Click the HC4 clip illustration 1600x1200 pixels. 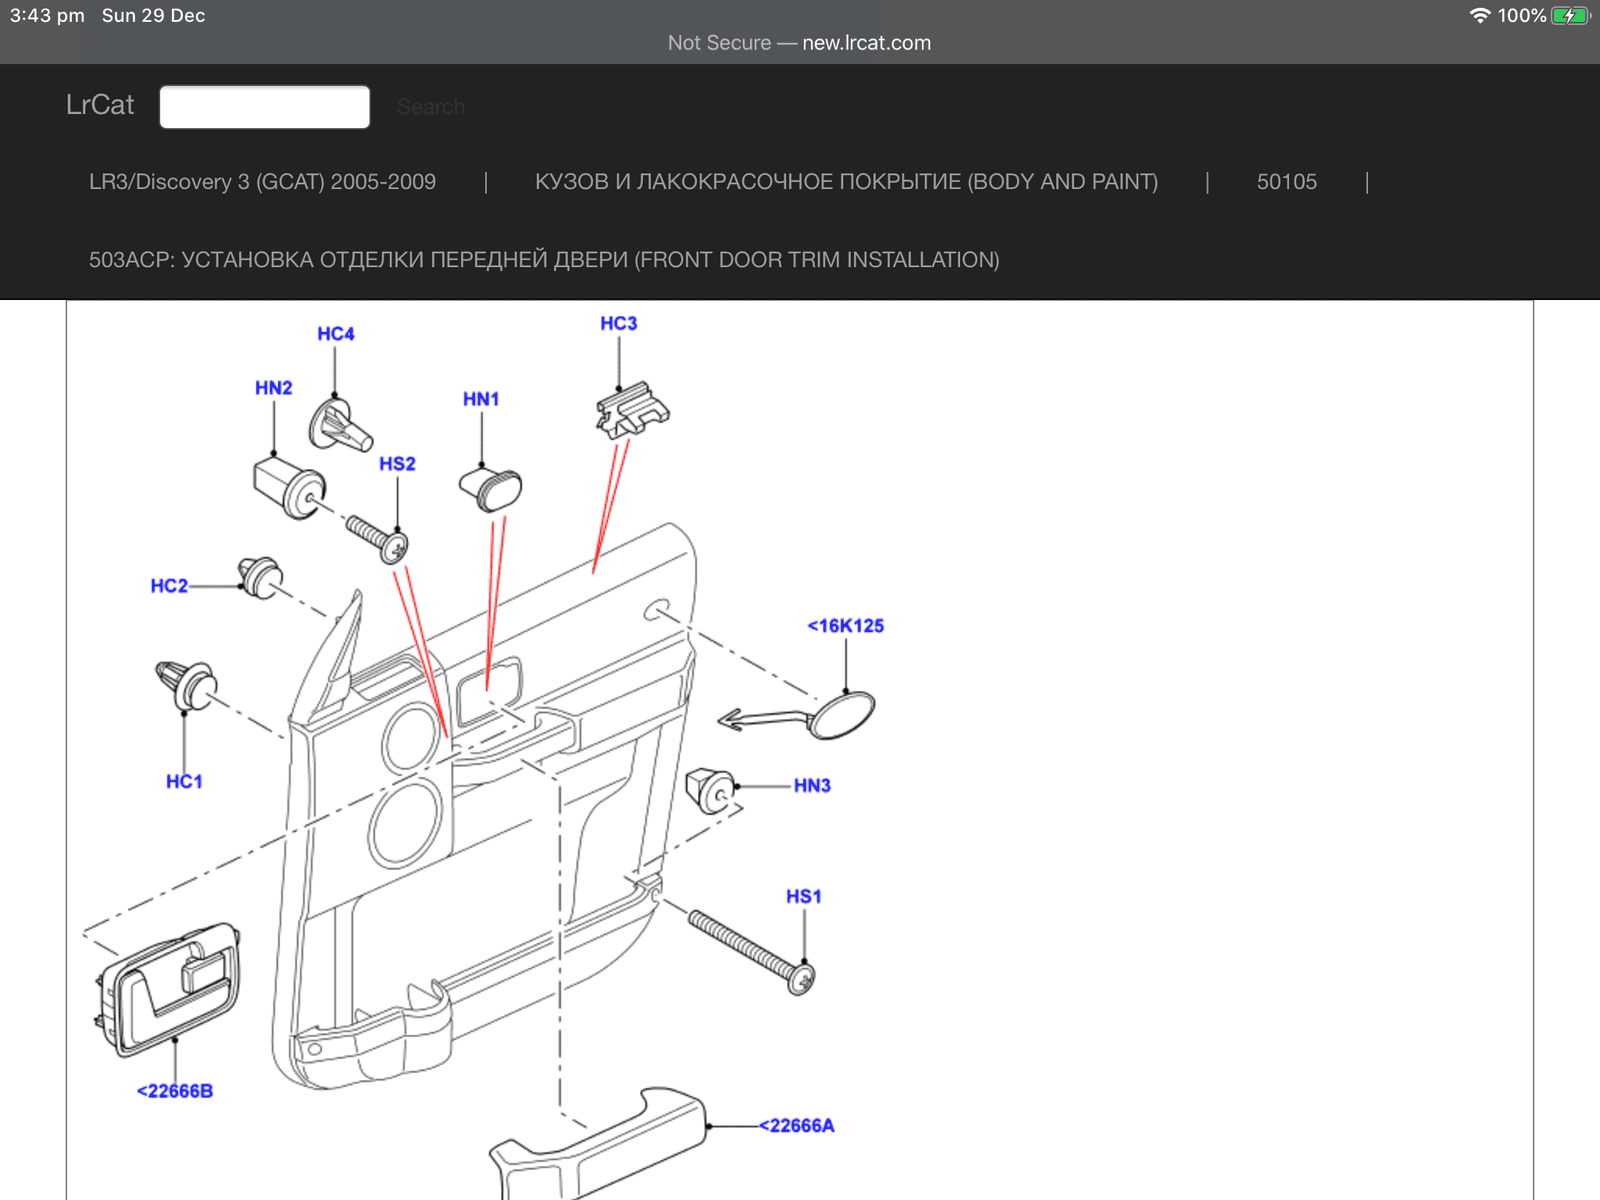(339, 426)
